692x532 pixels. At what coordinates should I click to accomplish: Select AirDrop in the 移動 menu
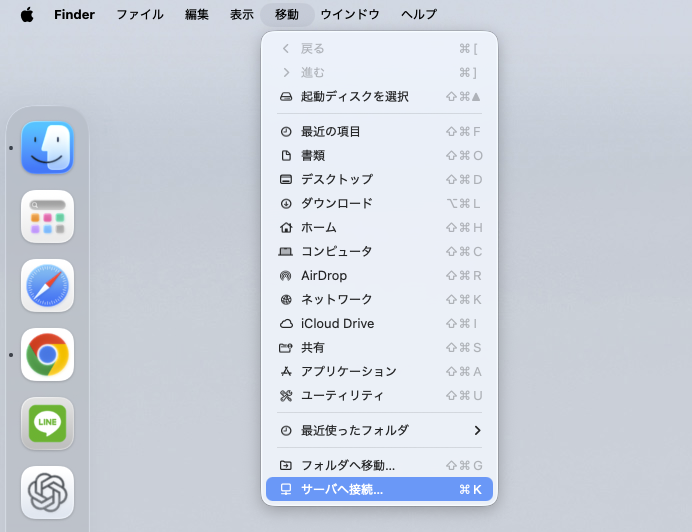[323, 275]
